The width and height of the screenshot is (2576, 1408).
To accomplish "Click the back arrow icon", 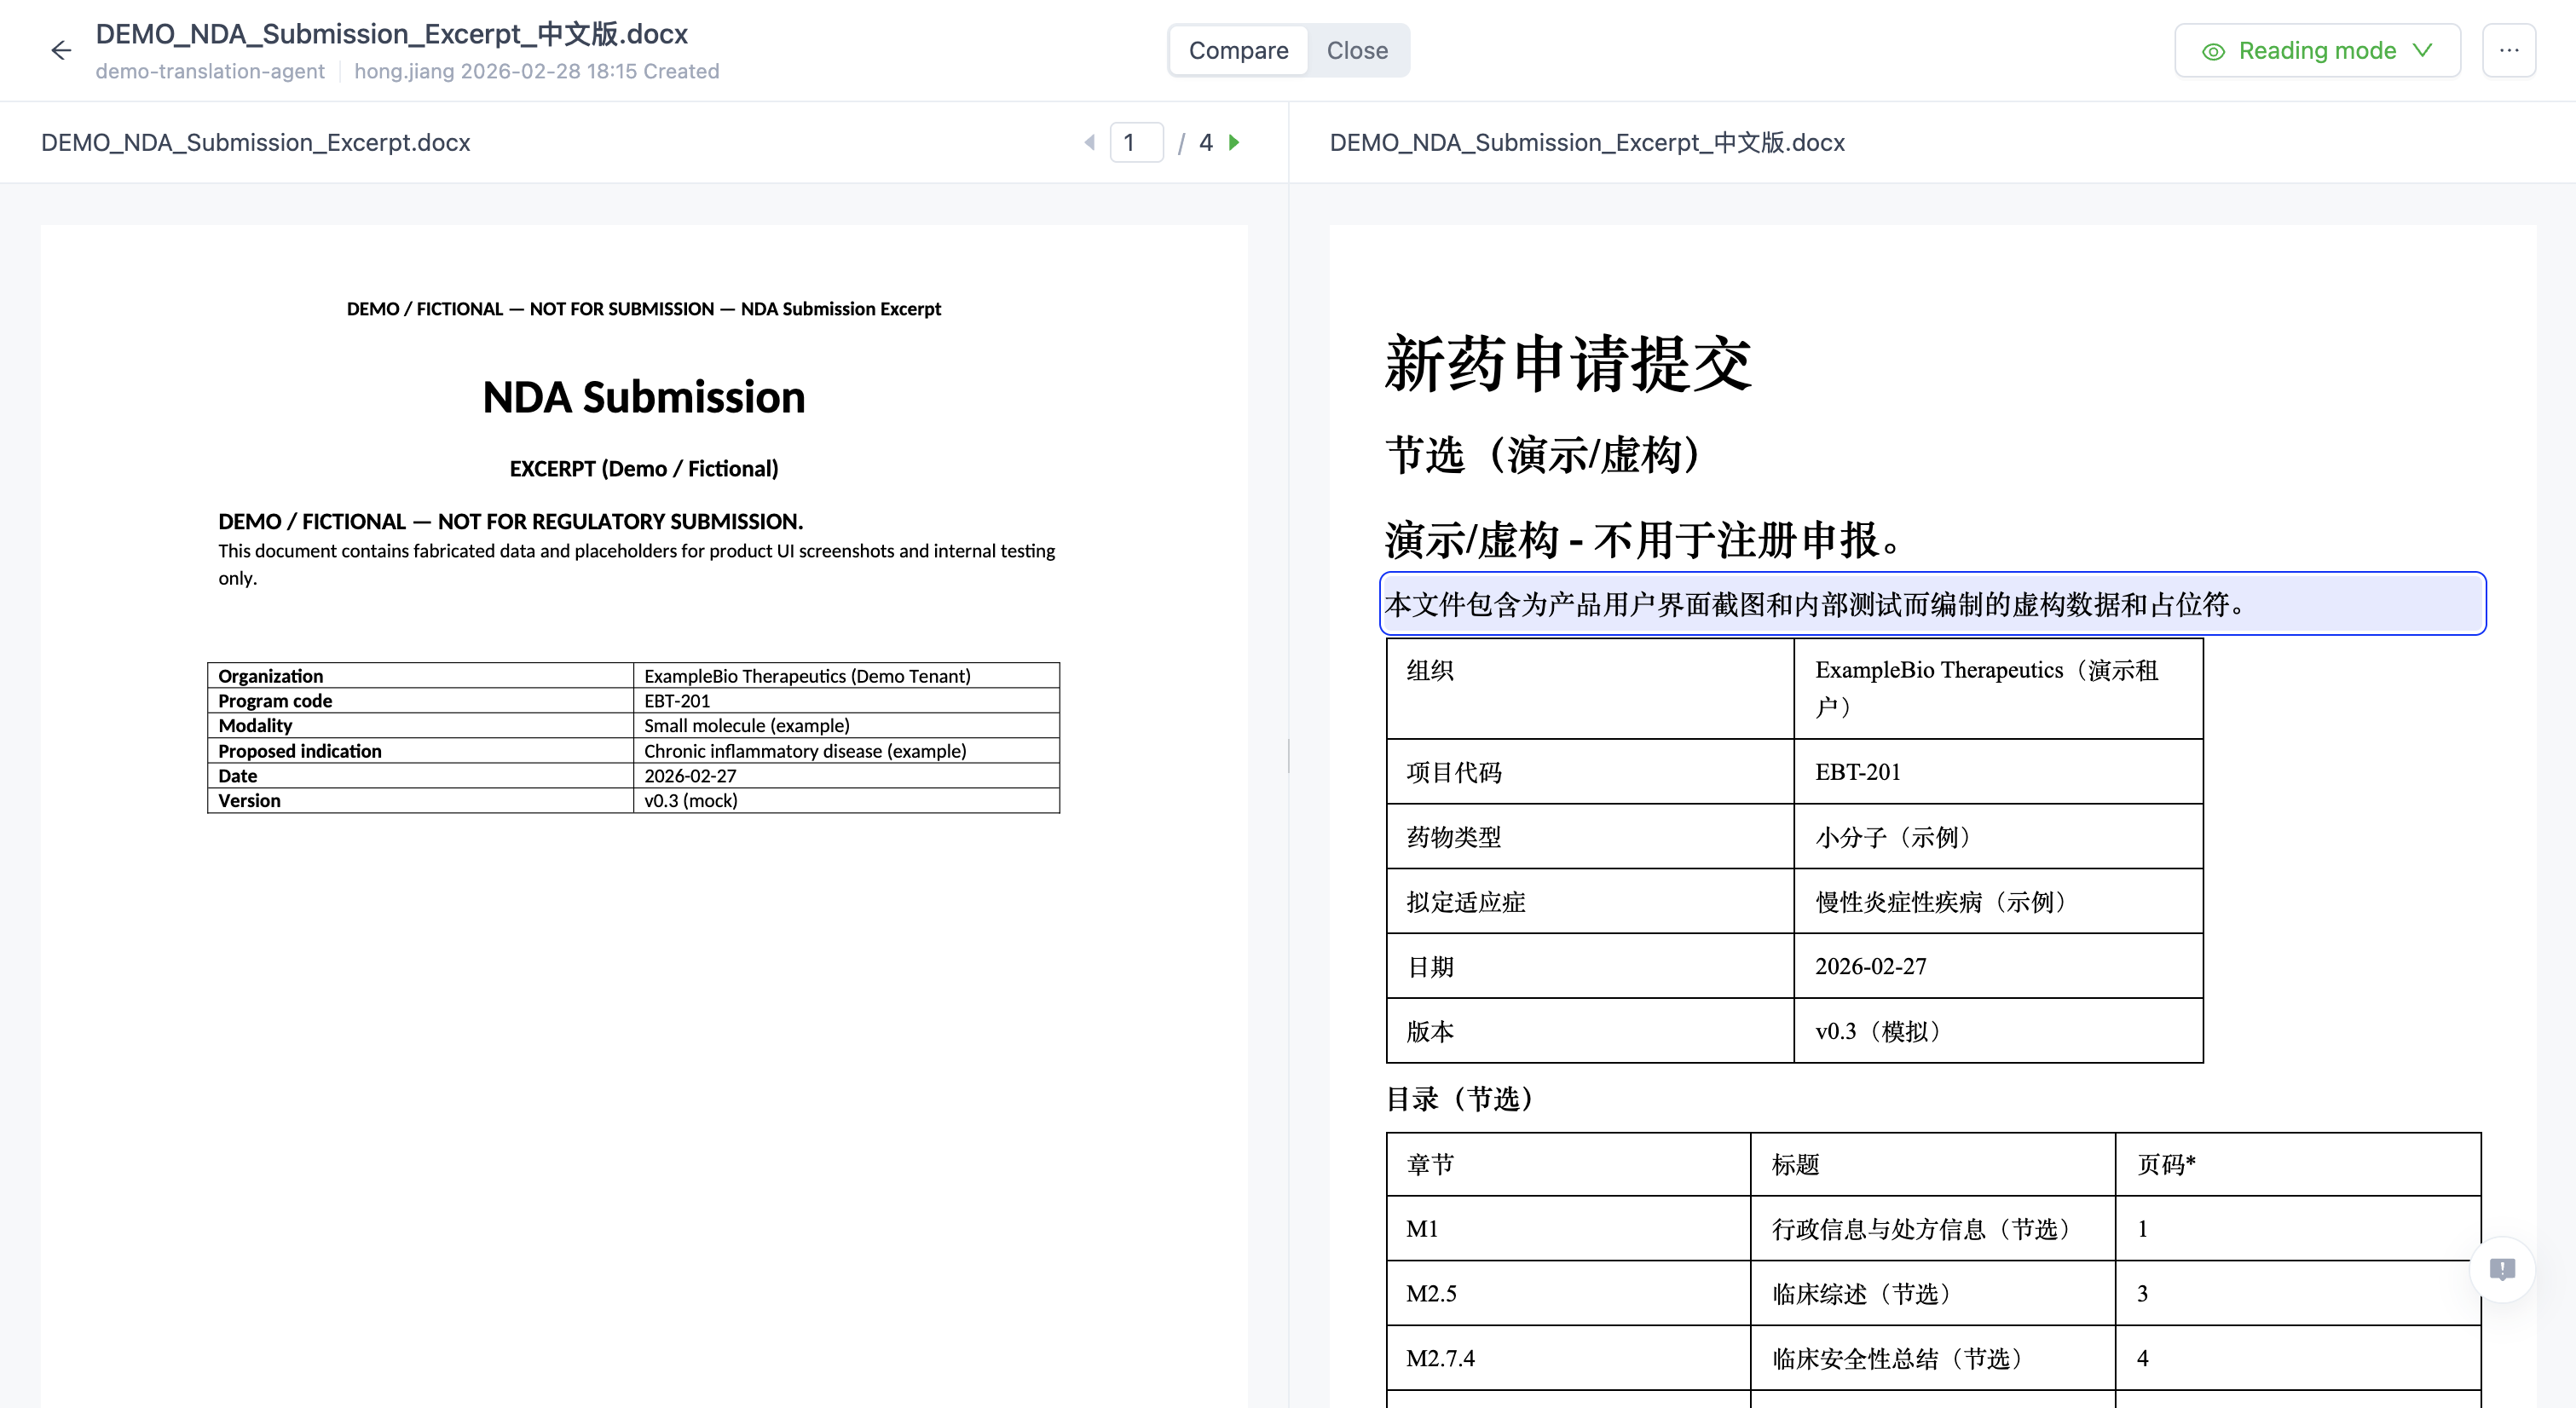I will (x=61, y=50).
